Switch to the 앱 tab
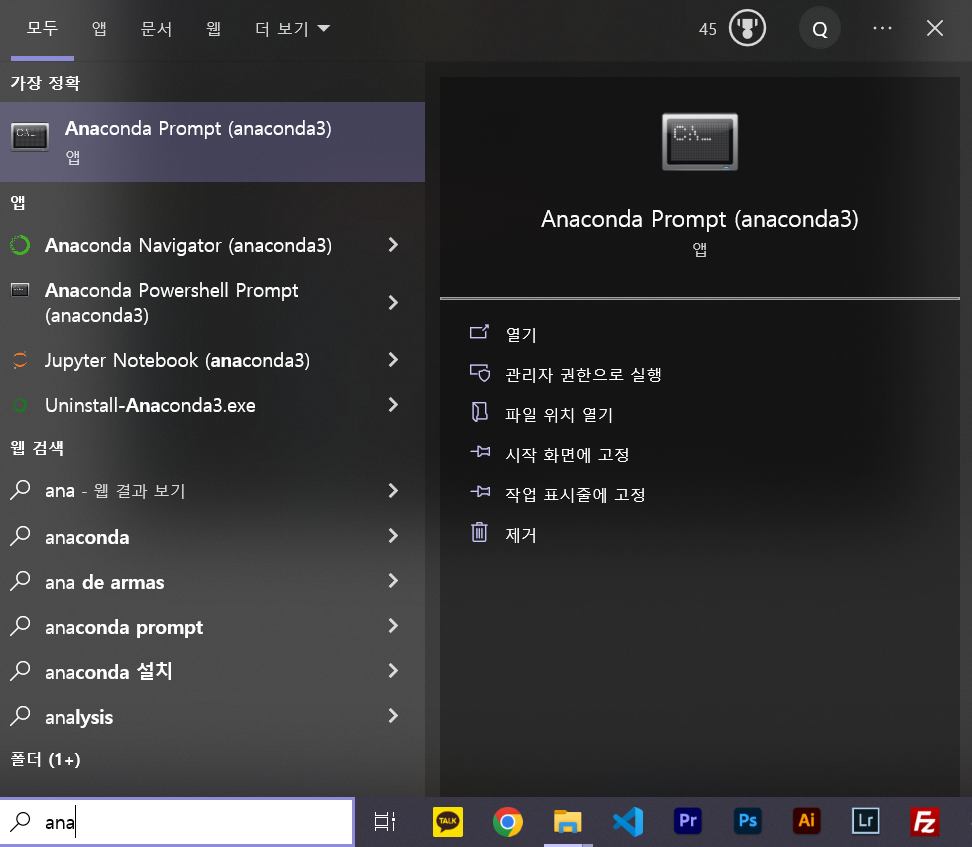972x847 pixels. click(99, 29)
